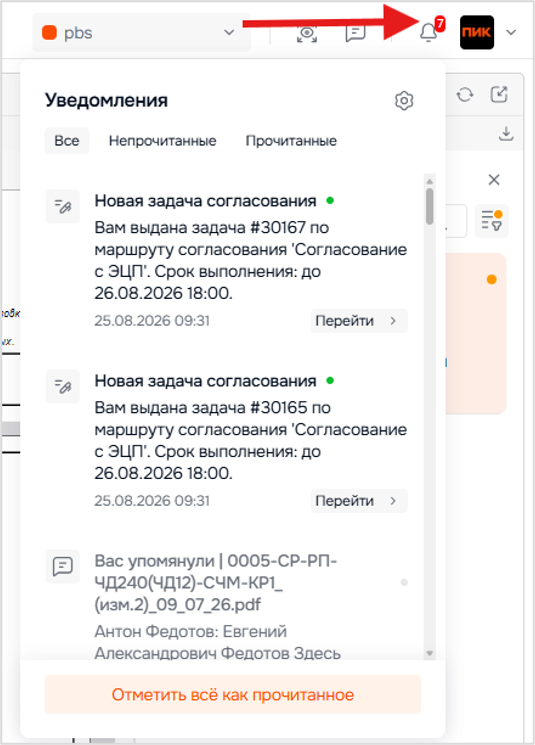Toggle unread dot on task #30167
This screenshot has width=535, height=745.
pos(330,201)
